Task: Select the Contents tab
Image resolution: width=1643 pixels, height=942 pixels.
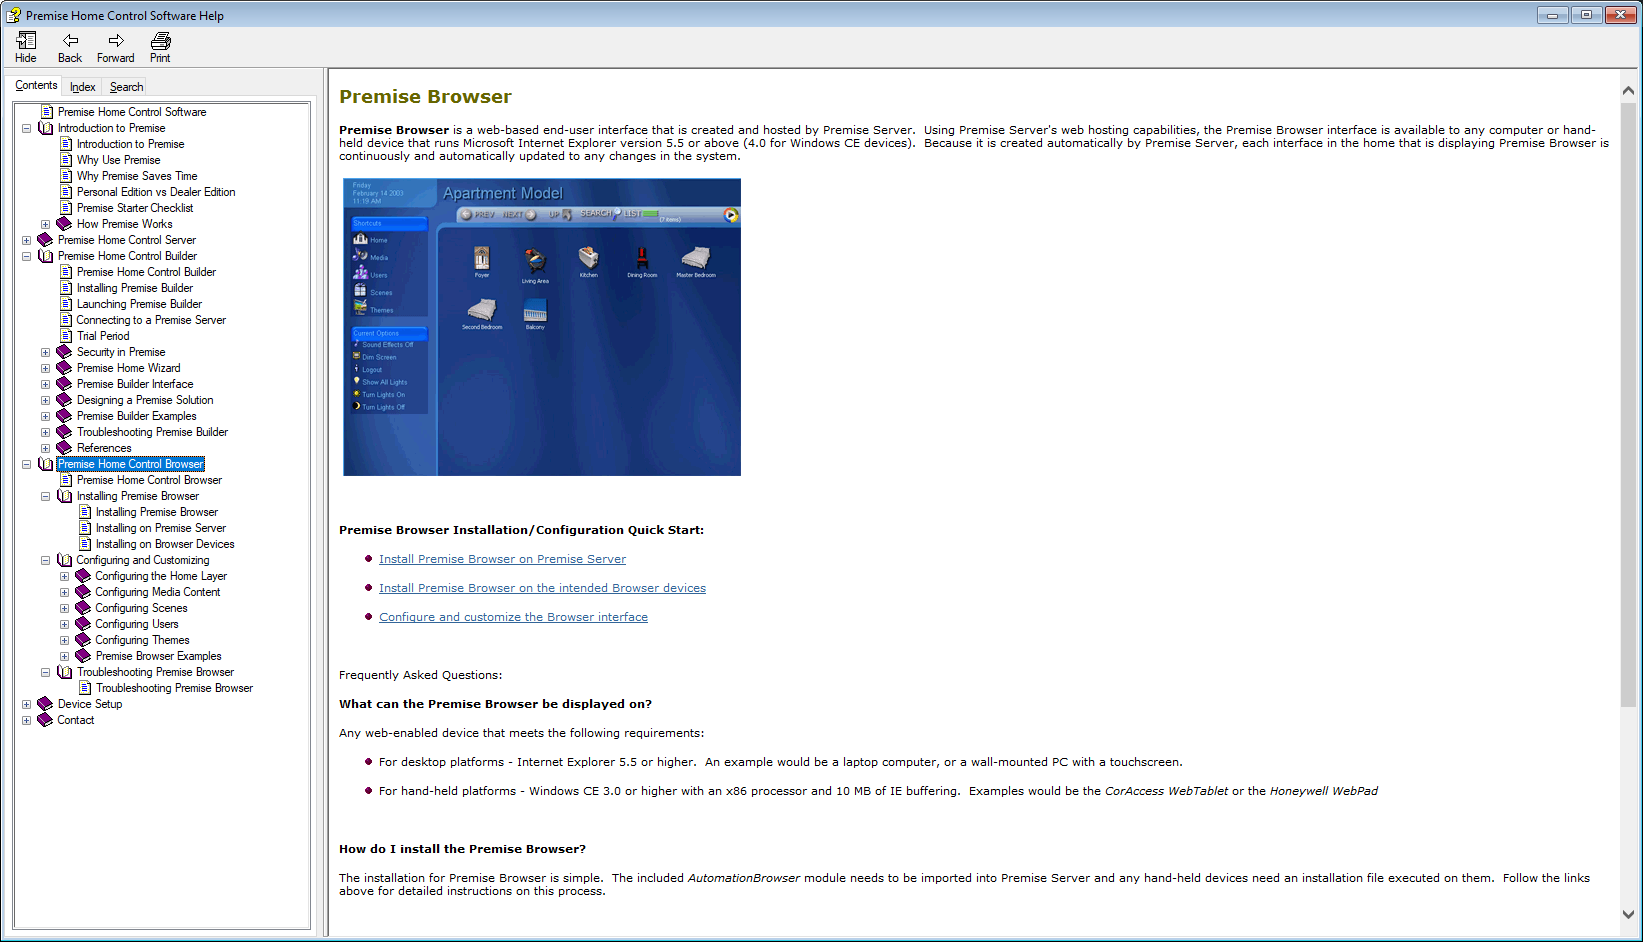Action: tap(35, 85)
